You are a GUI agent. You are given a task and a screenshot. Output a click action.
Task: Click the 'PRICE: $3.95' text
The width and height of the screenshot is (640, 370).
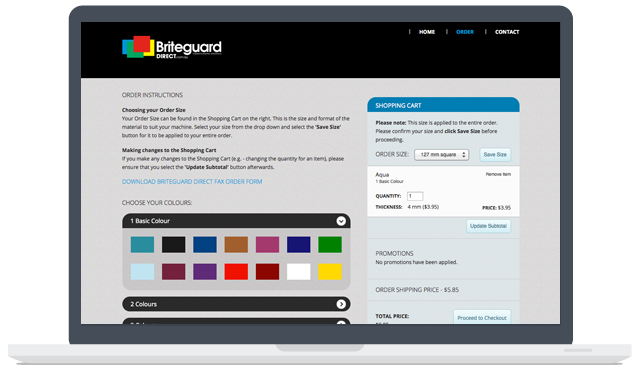click(x=496, y=208)
